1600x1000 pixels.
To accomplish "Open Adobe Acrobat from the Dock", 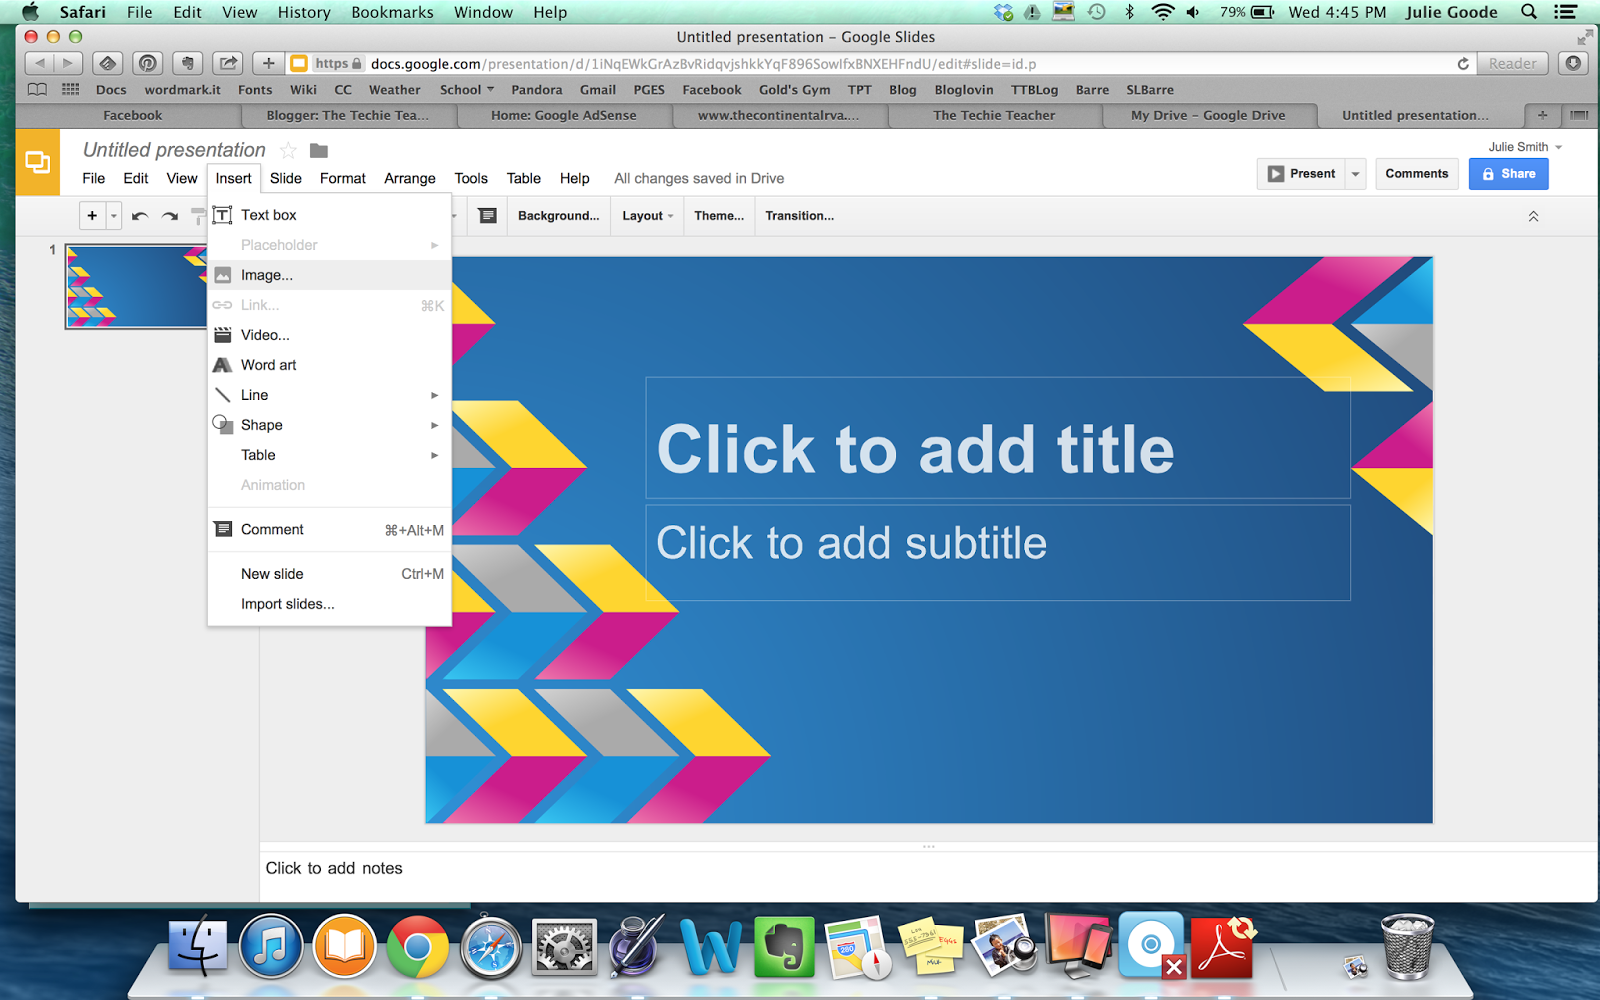I will [x=1224, y=946].
